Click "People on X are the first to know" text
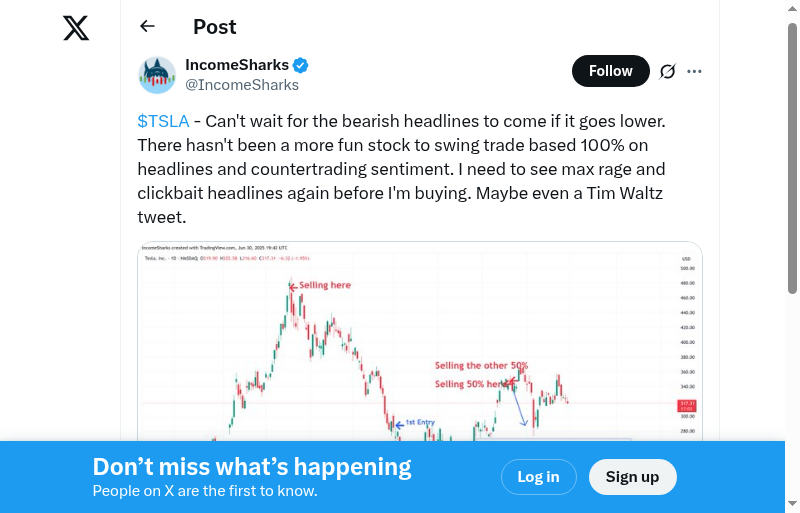This screenshot has width=800, height=513. pos(205,491)
